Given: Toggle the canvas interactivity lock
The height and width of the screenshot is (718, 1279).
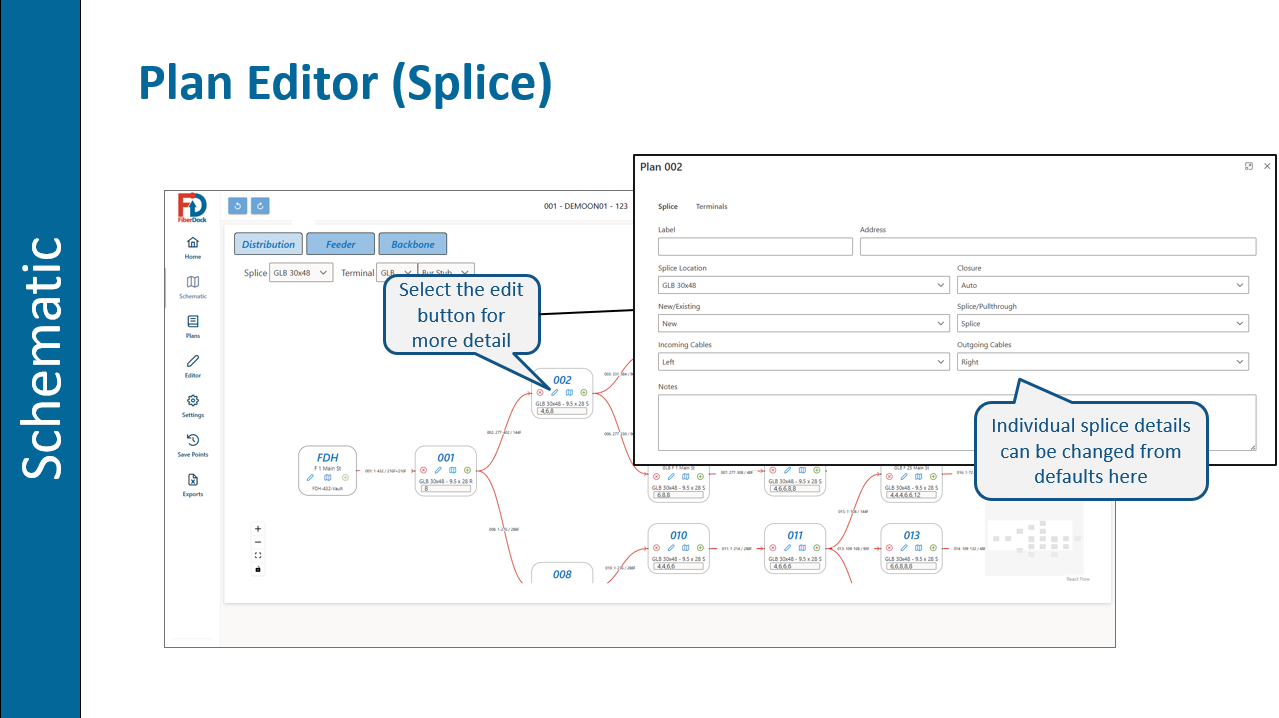Looking at the screenshot, I should tap(258, 569).
